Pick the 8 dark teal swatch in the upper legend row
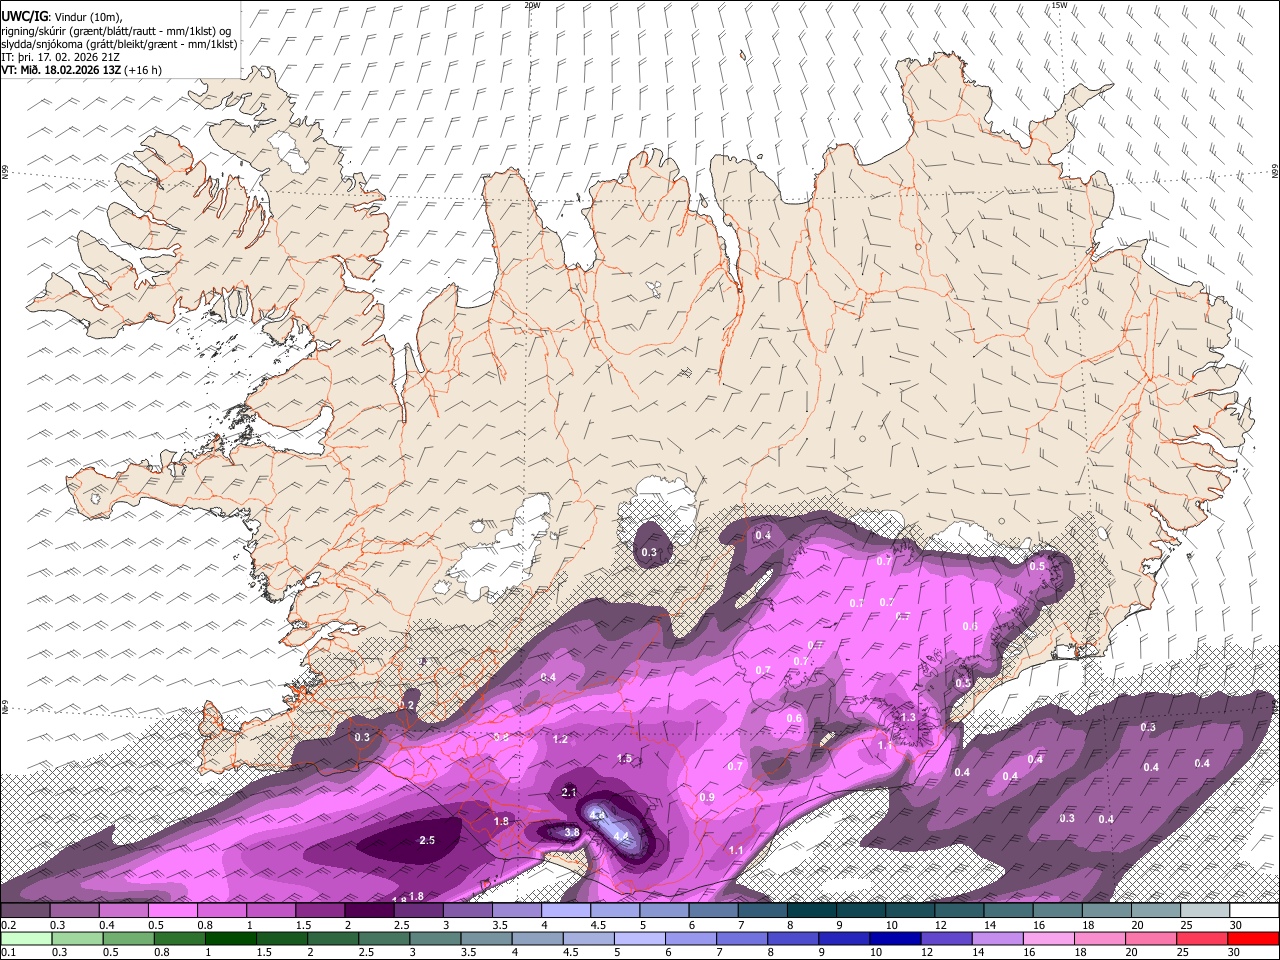Screen dimensions: 1280x960 point(812,911)
